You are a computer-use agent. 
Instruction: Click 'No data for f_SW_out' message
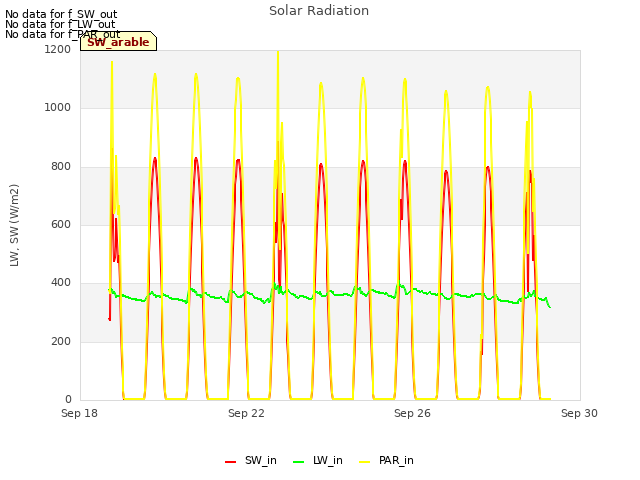(61, 14)
